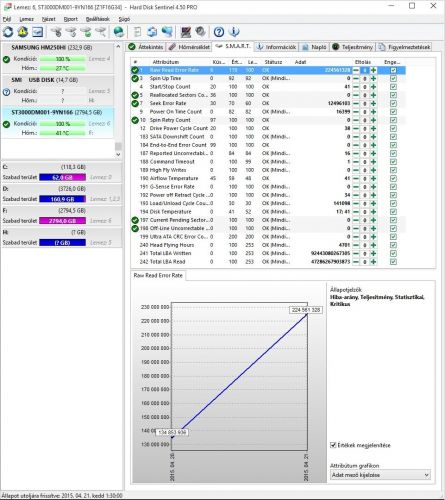Click the disk list scroll down arrow

[118, 155]
